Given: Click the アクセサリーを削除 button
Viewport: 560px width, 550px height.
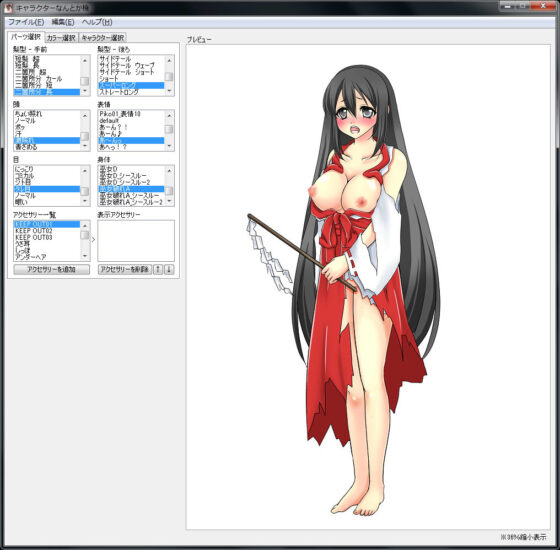Looking at the screenshot, I should (125, 269).
